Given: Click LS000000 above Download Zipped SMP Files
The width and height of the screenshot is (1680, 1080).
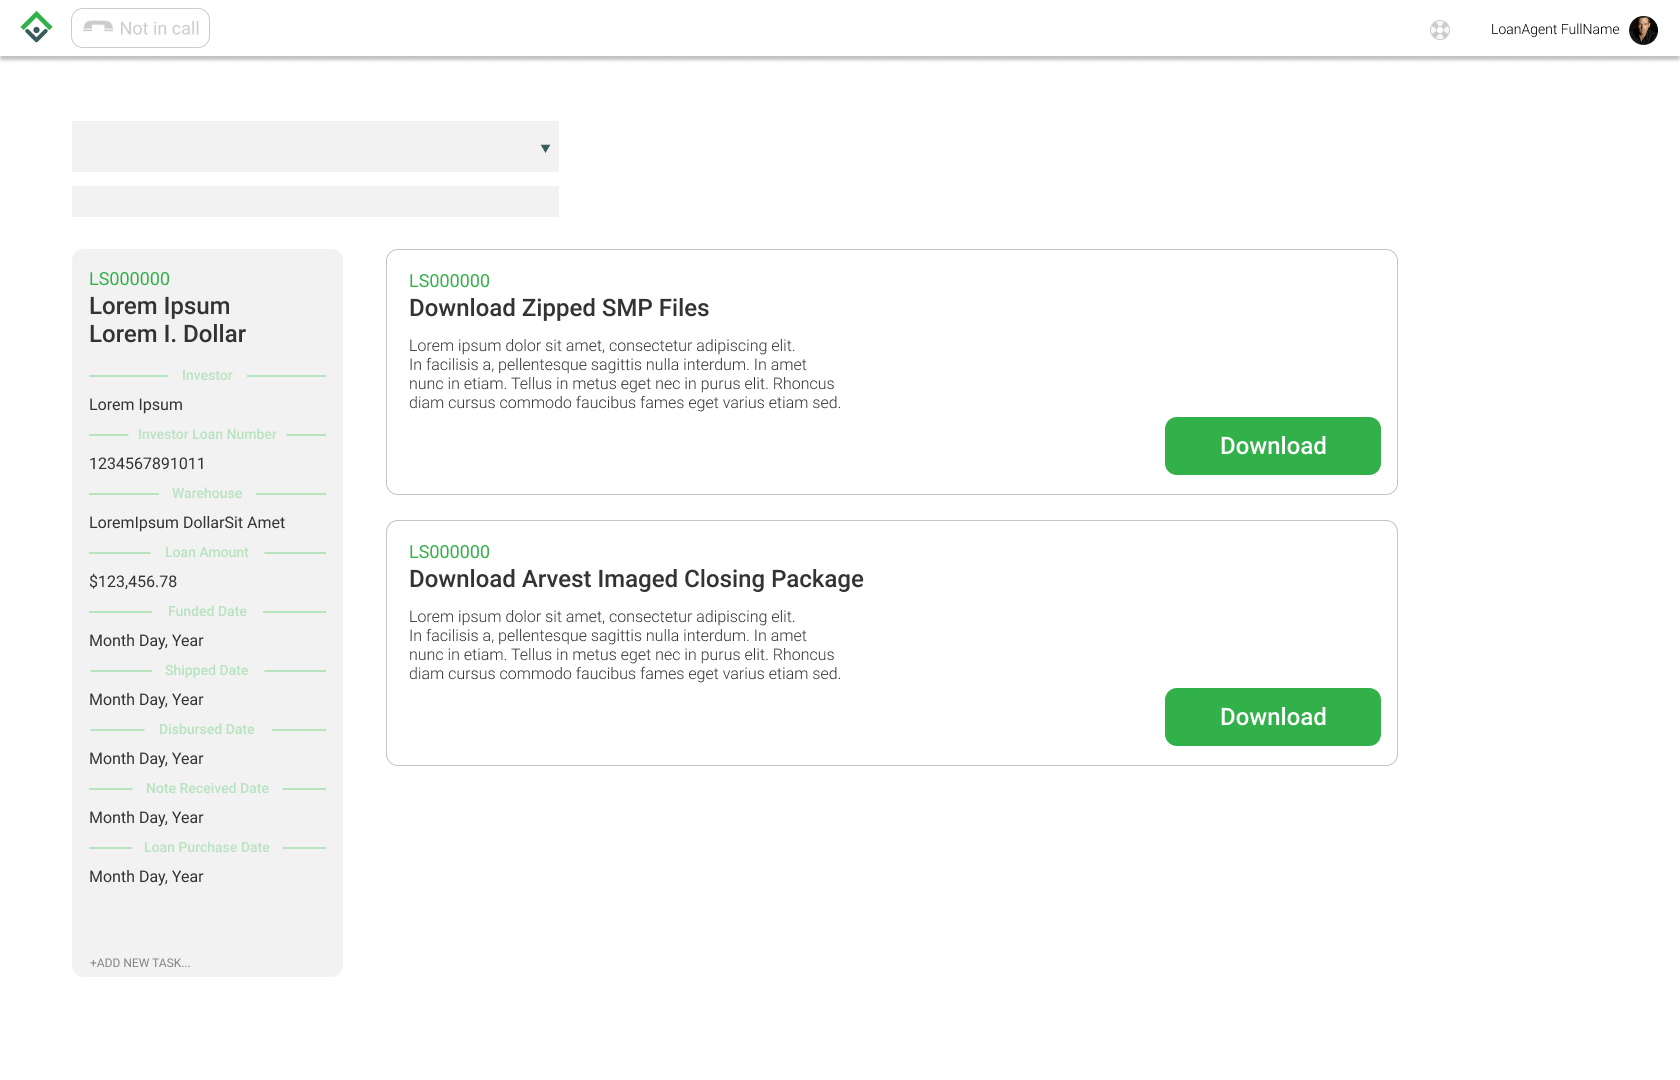Looking at the screenshot, I should point(449,281).
